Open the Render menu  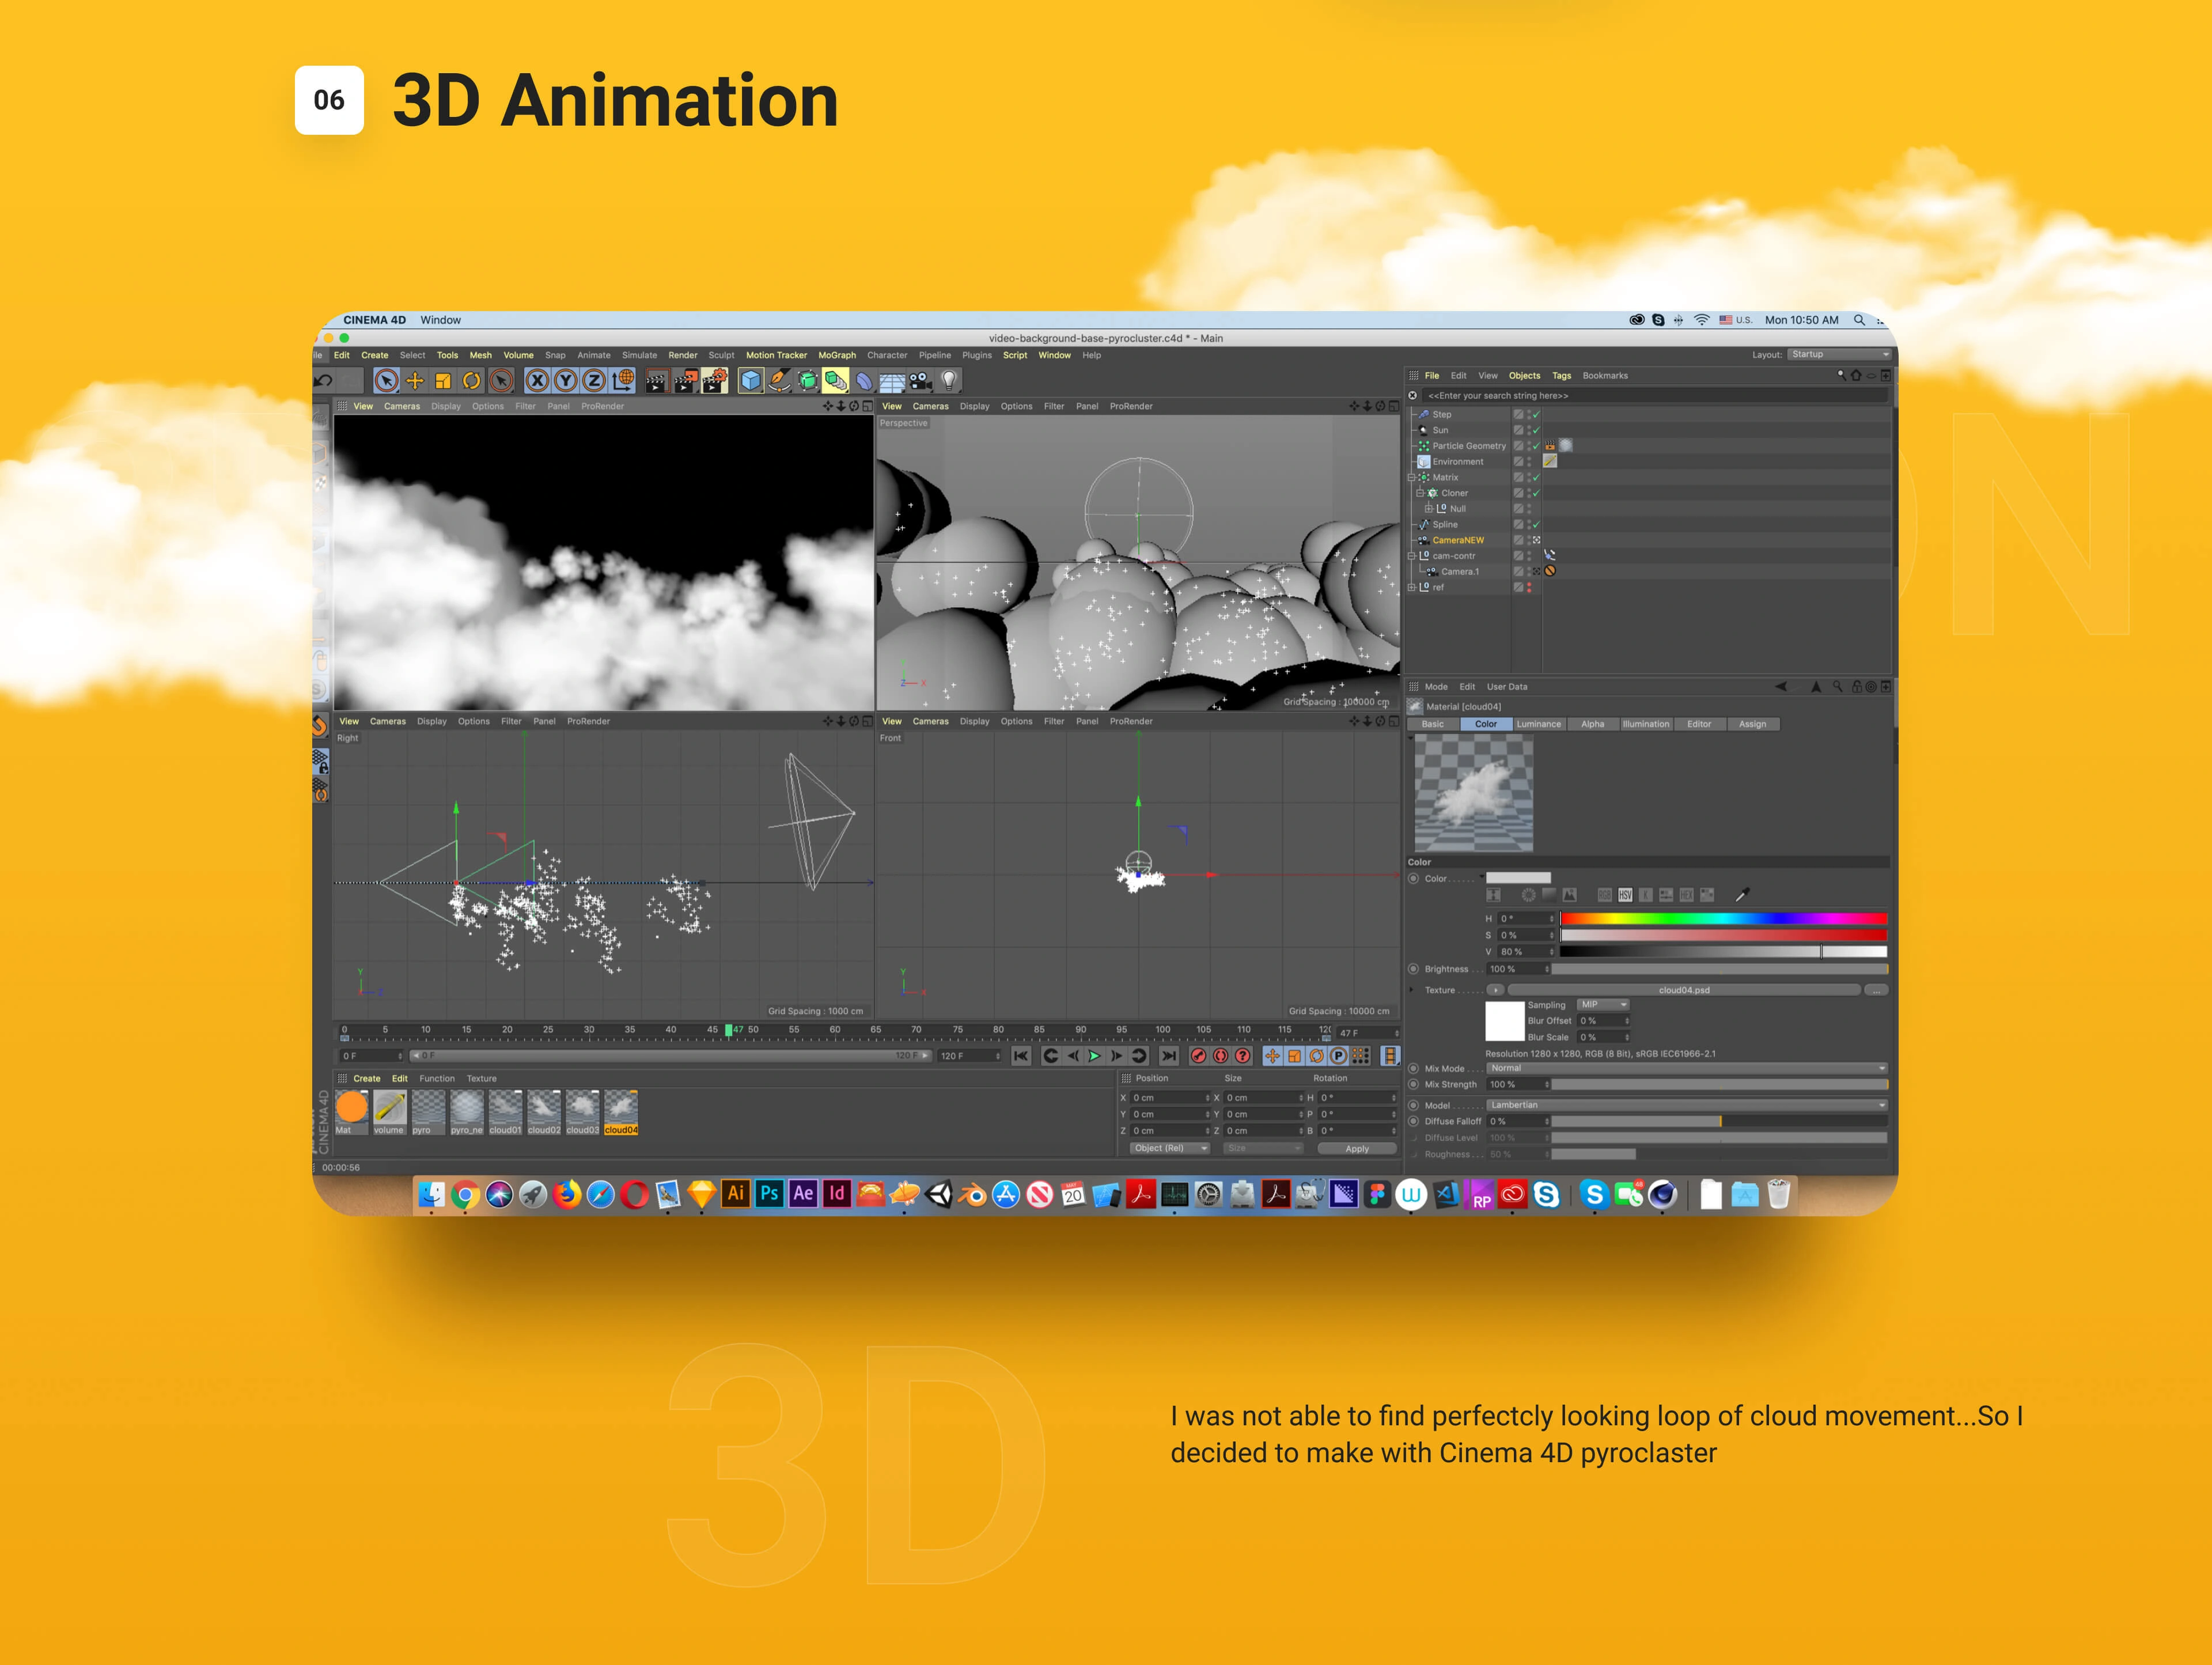coord(683,355)
